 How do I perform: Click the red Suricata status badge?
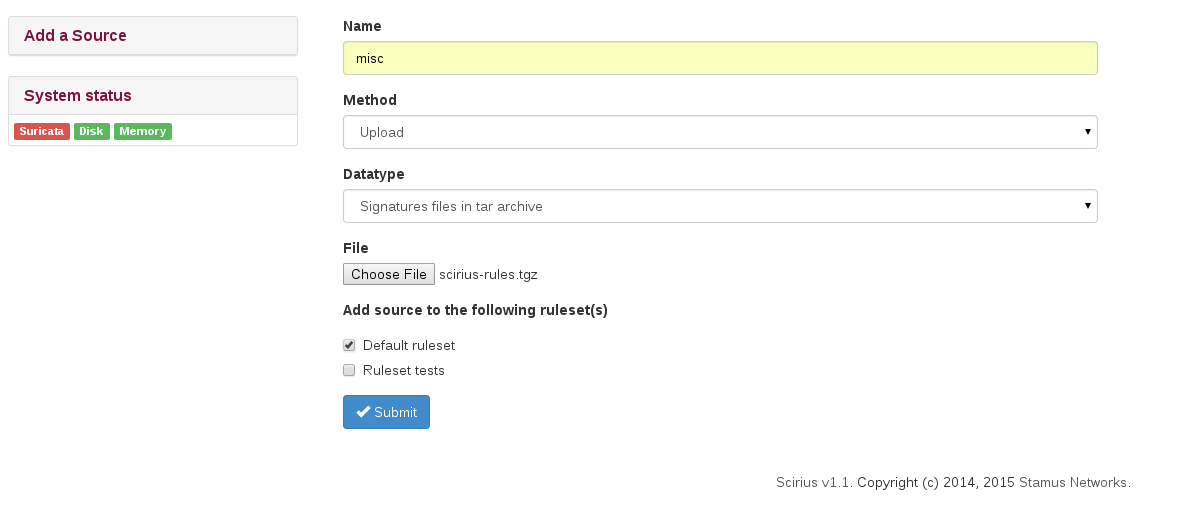(x=41, y=131)
